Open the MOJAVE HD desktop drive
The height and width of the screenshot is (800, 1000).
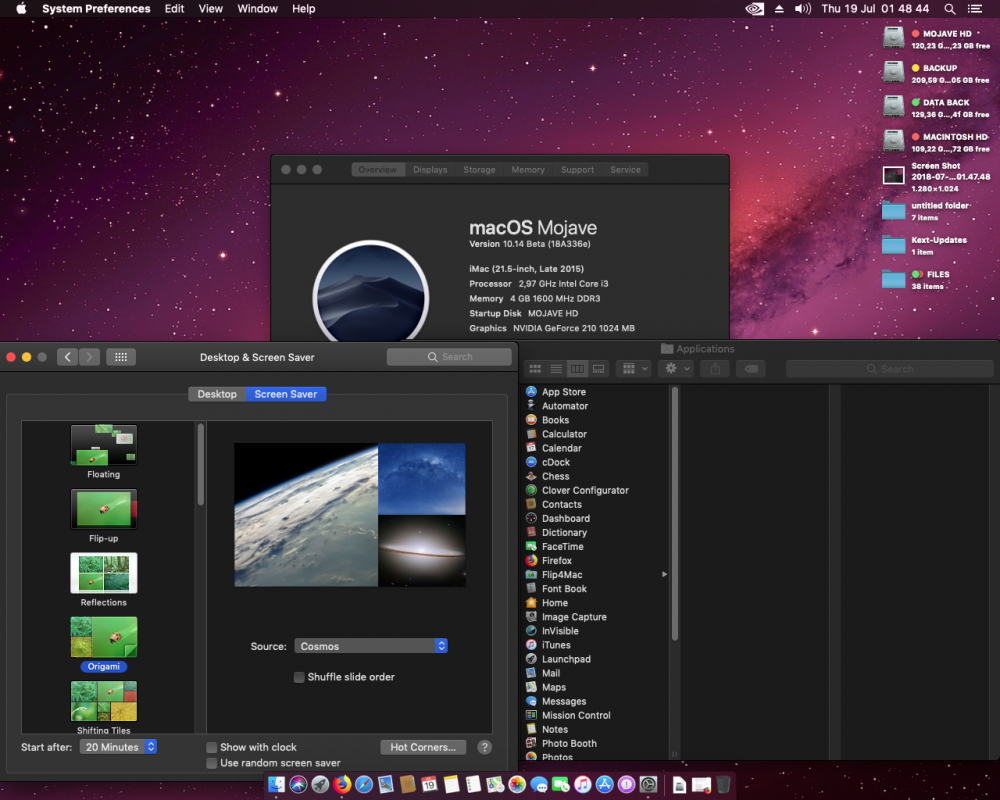(x=893, y=38)
